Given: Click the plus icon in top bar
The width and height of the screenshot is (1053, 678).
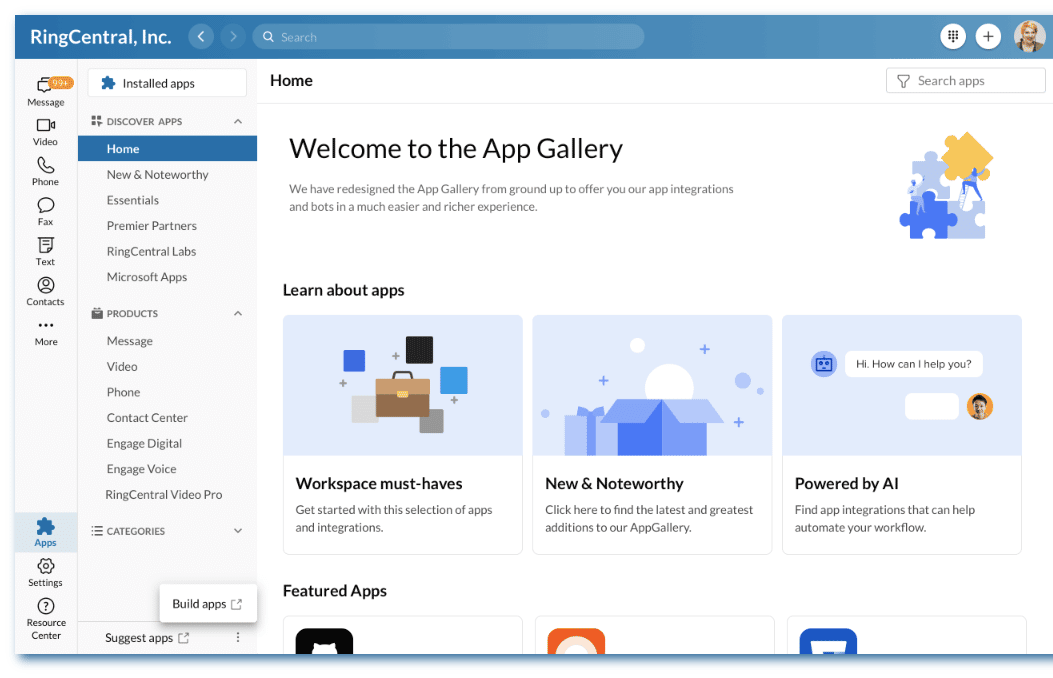Looking at the screenshot, I should pyautogui.click(x=988, y=37).
